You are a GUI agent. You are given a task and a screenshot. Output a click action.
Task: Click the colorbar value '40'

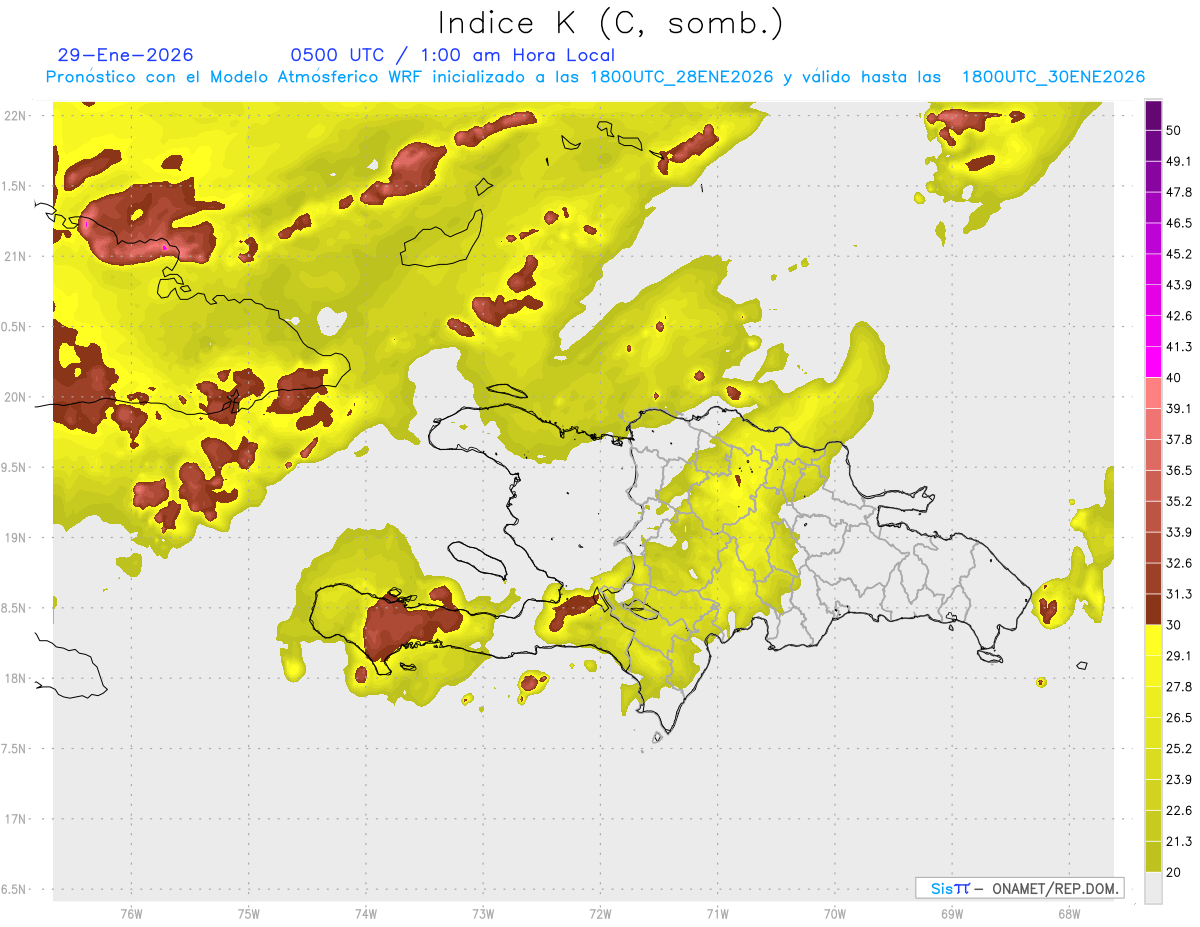point(1175,378)
